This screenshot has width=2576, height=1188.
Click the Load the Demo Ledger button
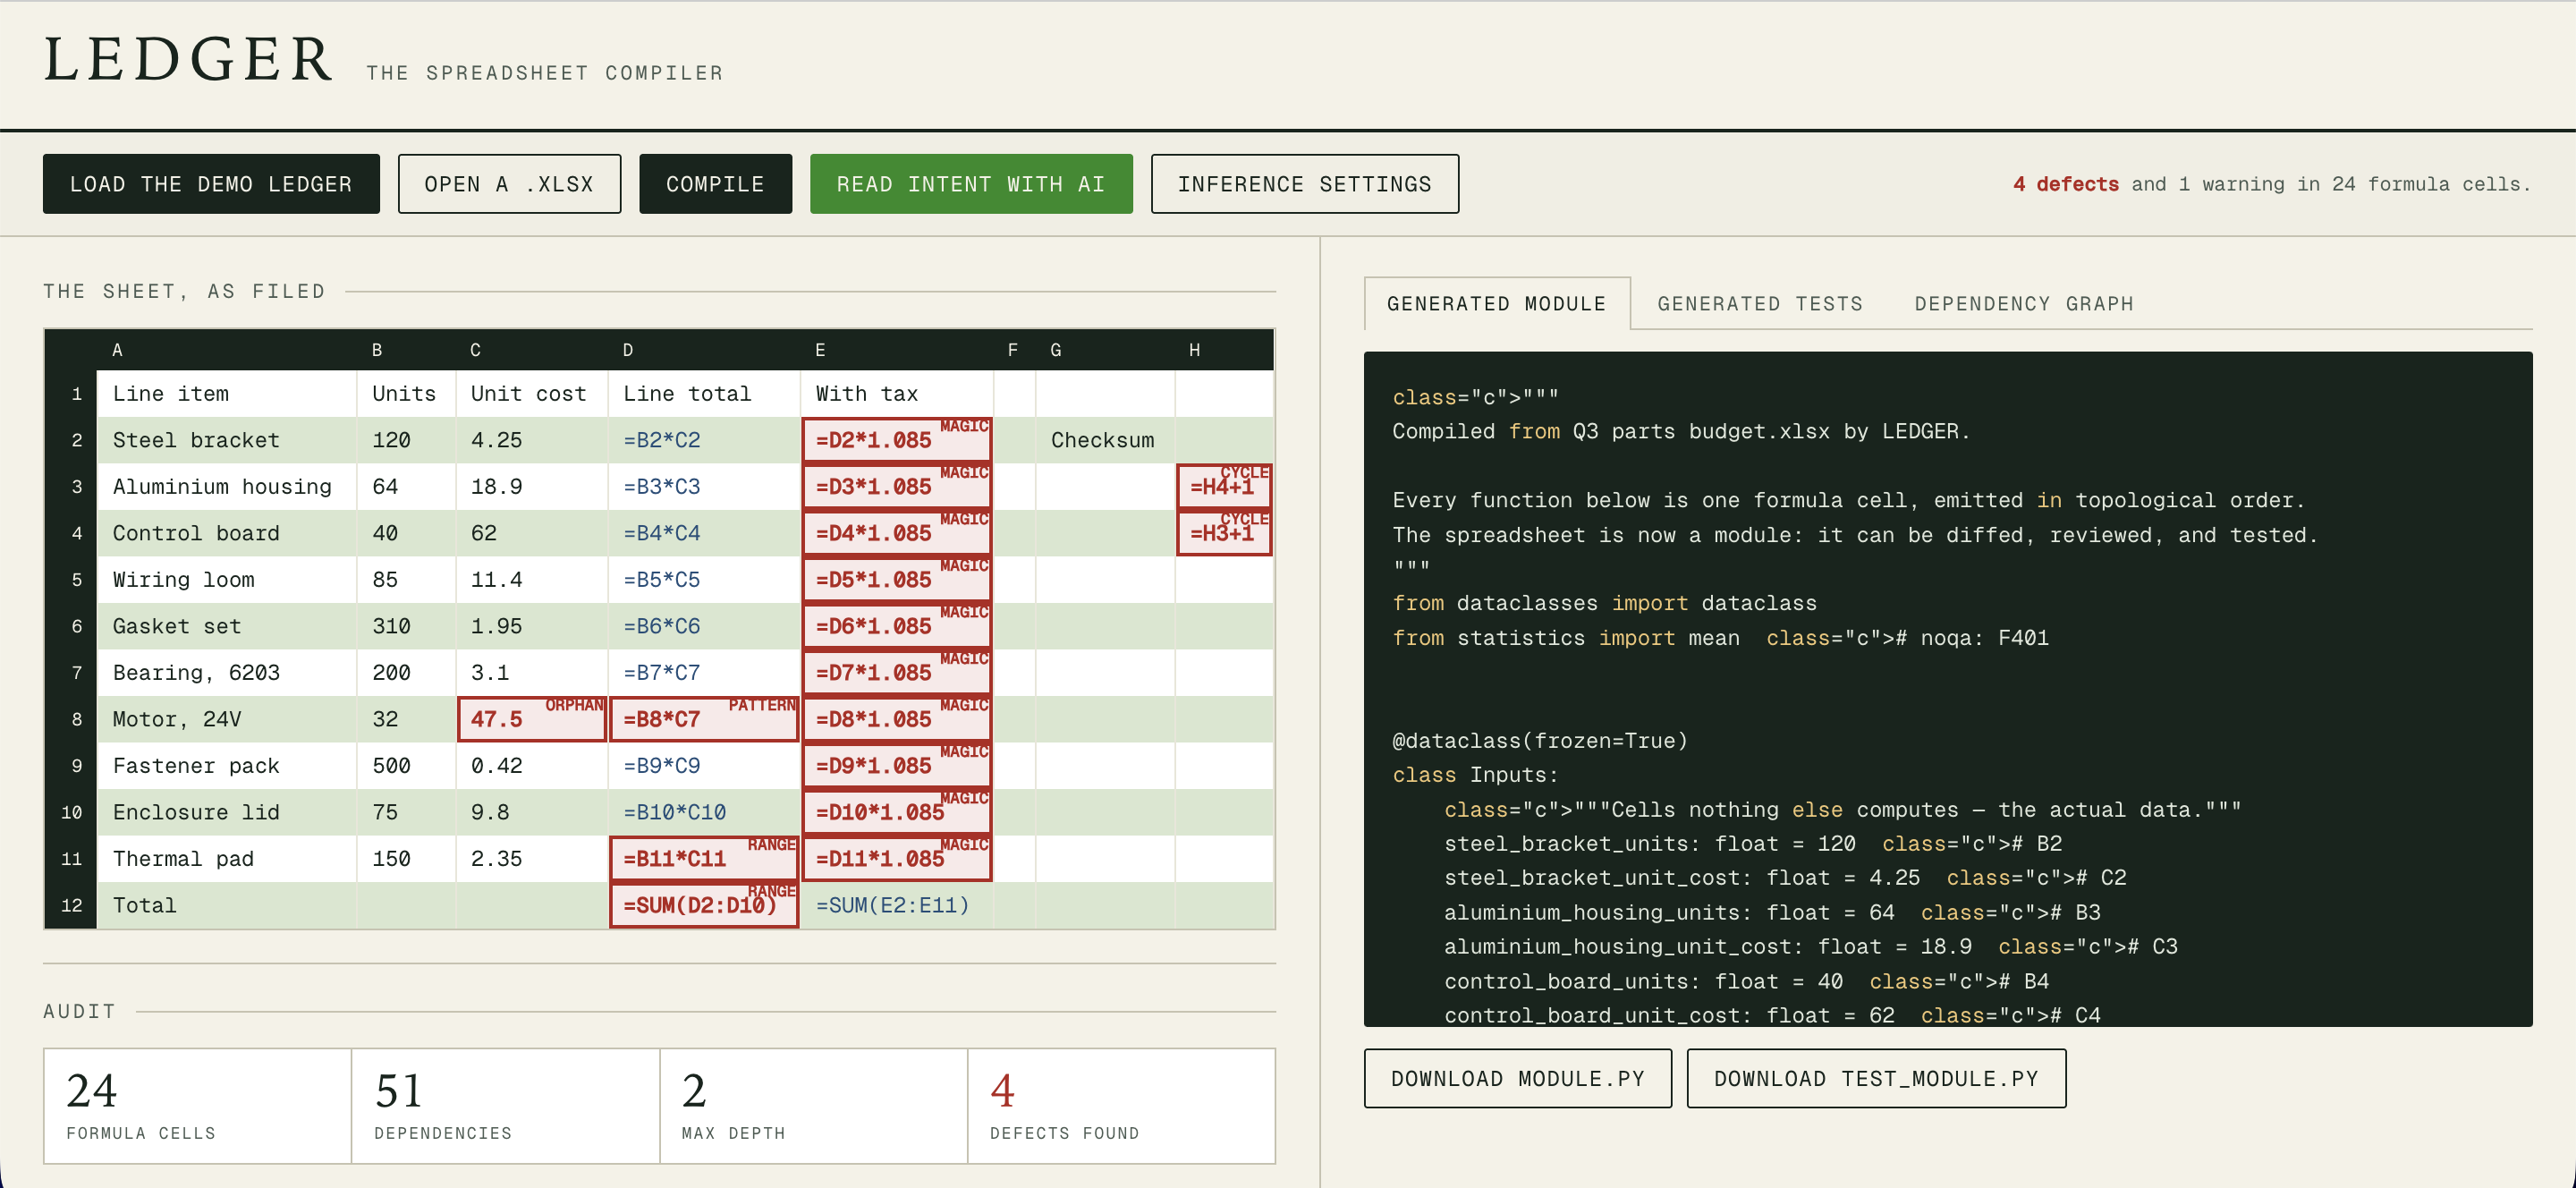(x=211, y=184)
